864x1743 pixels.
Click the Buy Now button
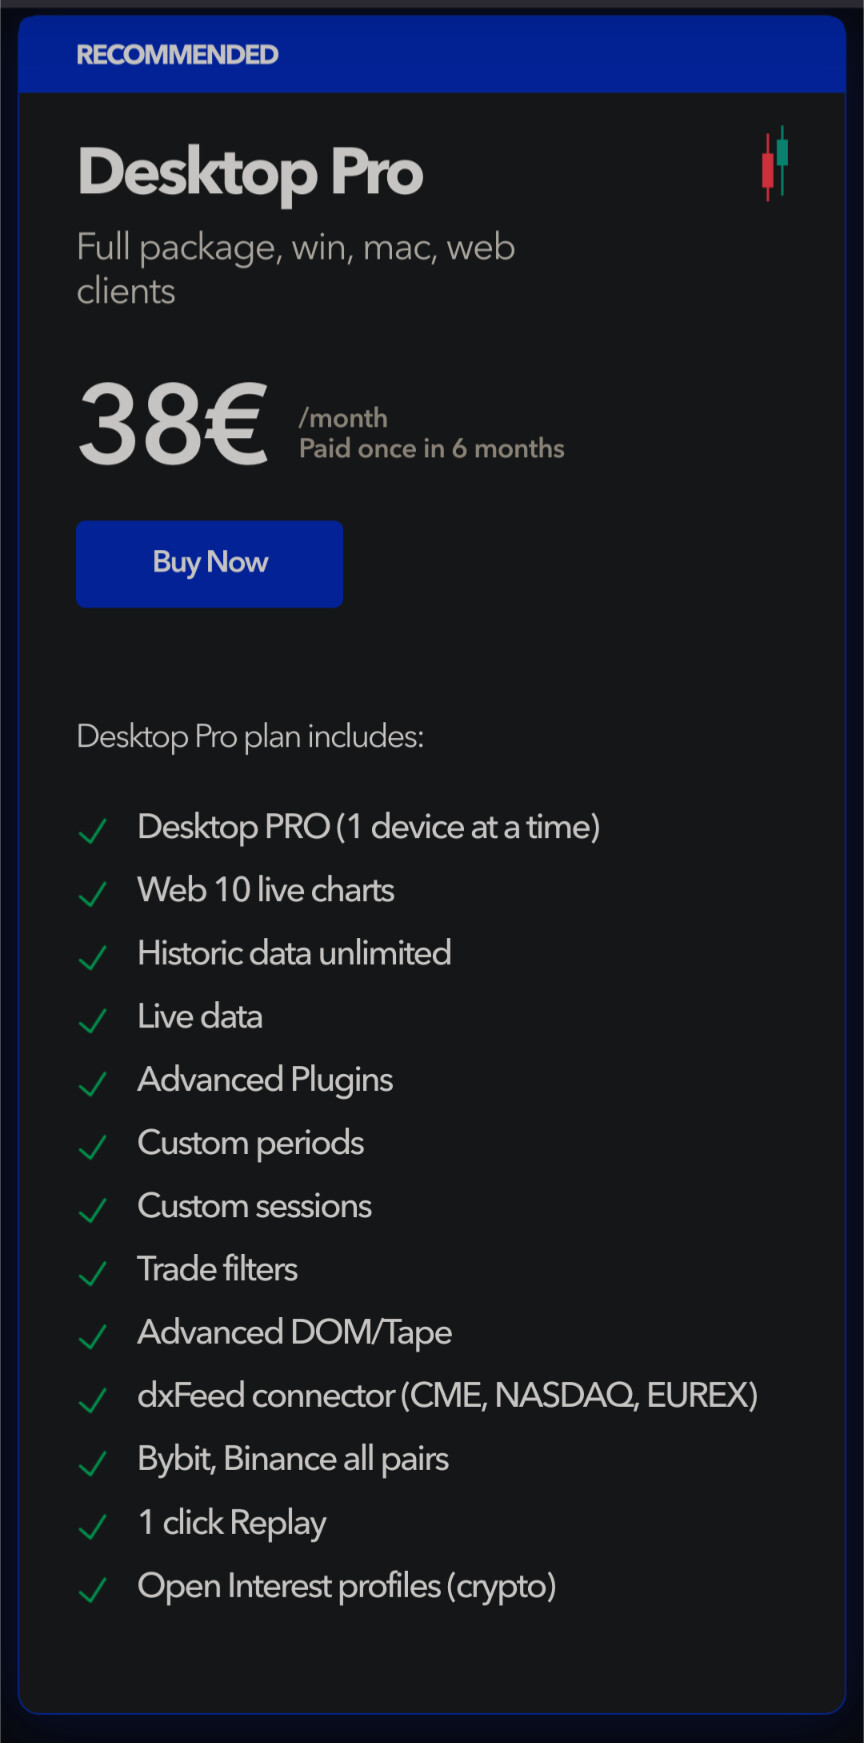click(210, 563)
